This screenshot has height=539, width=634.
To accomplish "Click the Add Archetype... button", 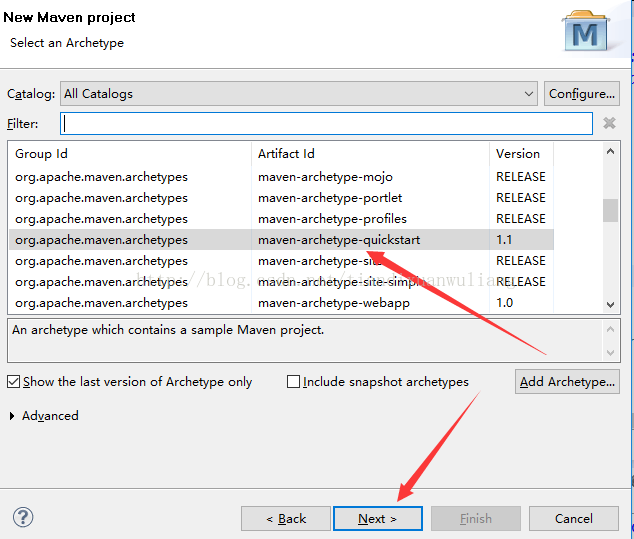I will [567, 381].
